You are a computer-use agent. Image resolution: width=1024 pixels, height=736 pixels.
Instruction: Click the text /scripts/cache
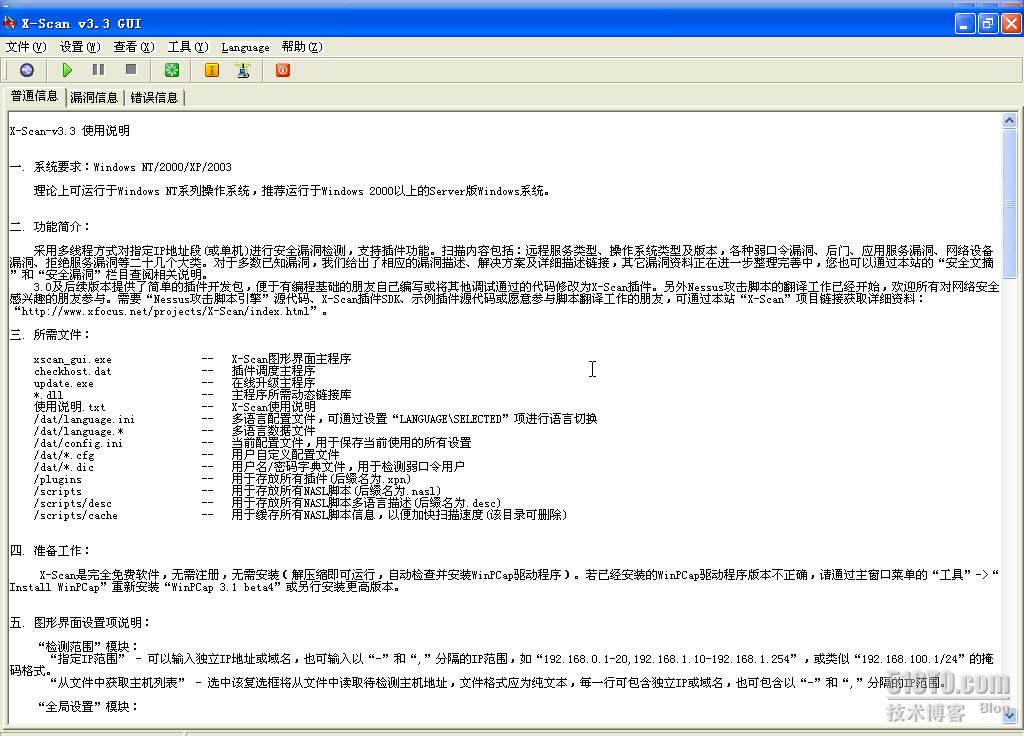coord(75,515)
